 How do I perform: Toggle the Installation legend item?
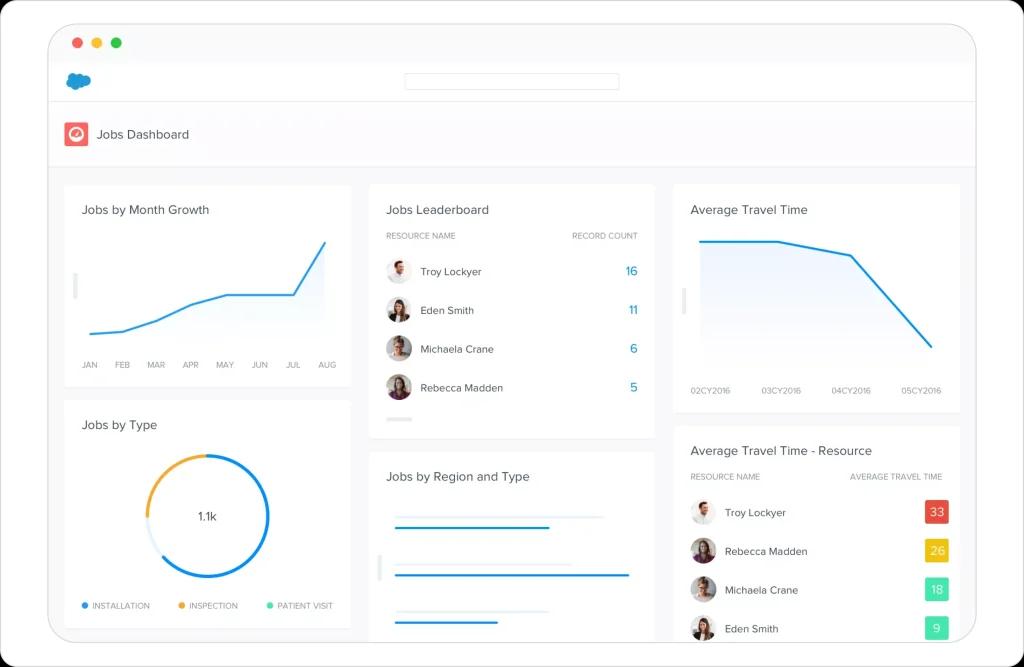click(x=116, y=606)
